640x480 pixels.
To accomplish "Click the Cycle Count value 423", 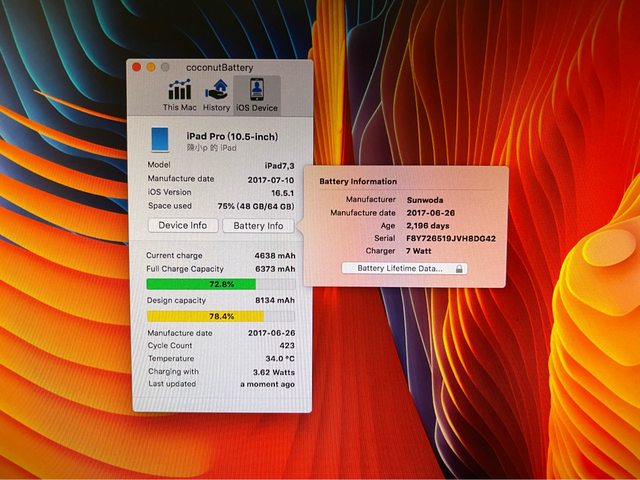I will point(287,345).
